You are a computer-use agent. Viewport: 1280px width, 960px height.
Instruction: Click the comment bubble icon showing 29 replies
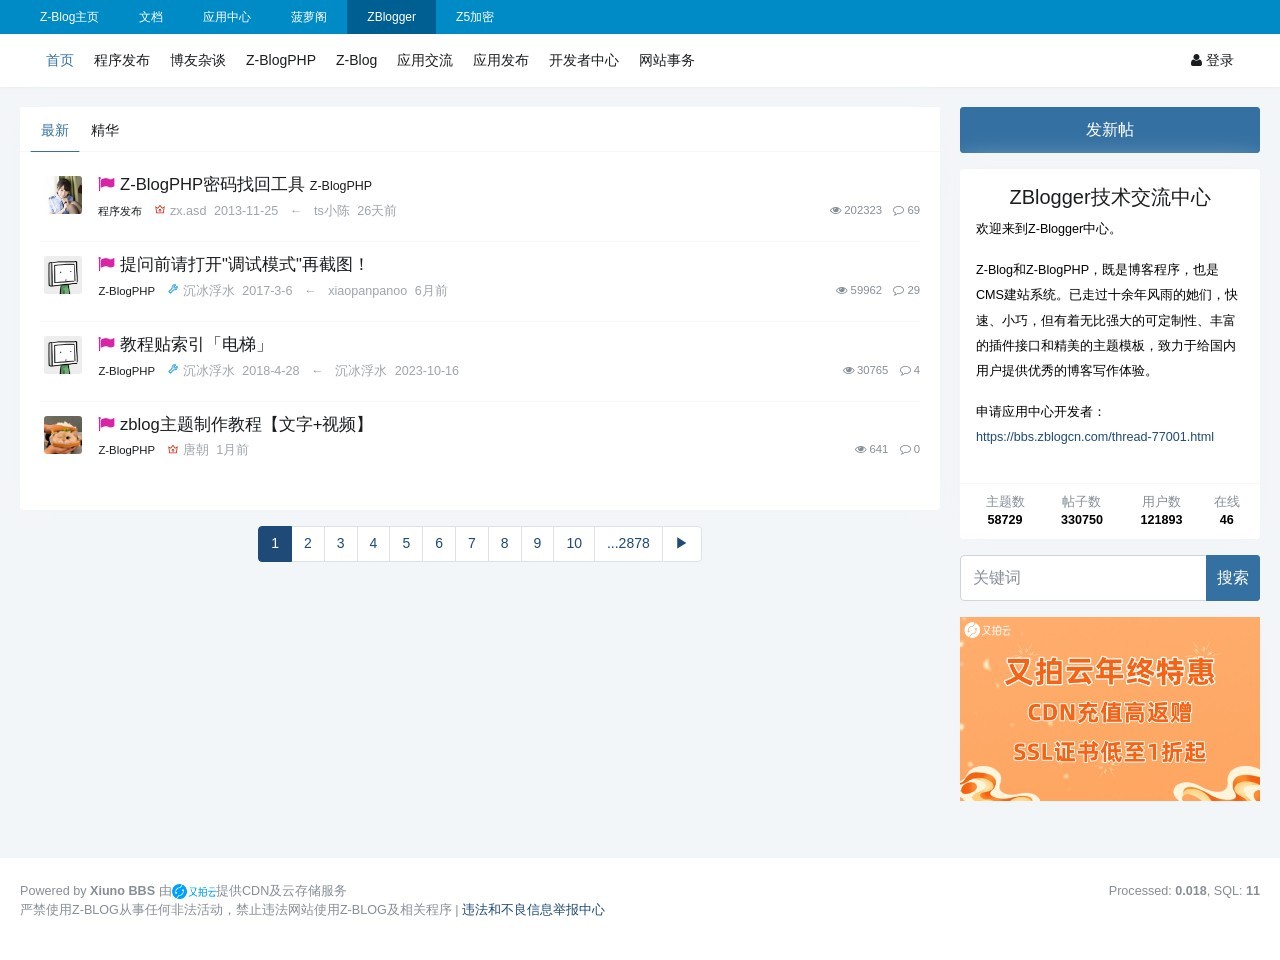pyautogui.click(x=898, y=290)
